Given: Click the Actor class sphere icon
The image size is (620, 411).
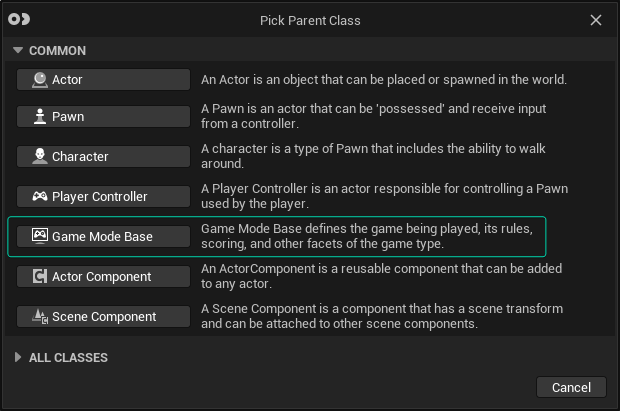Looking at the screenshot, I should click(x=40, y=80).
